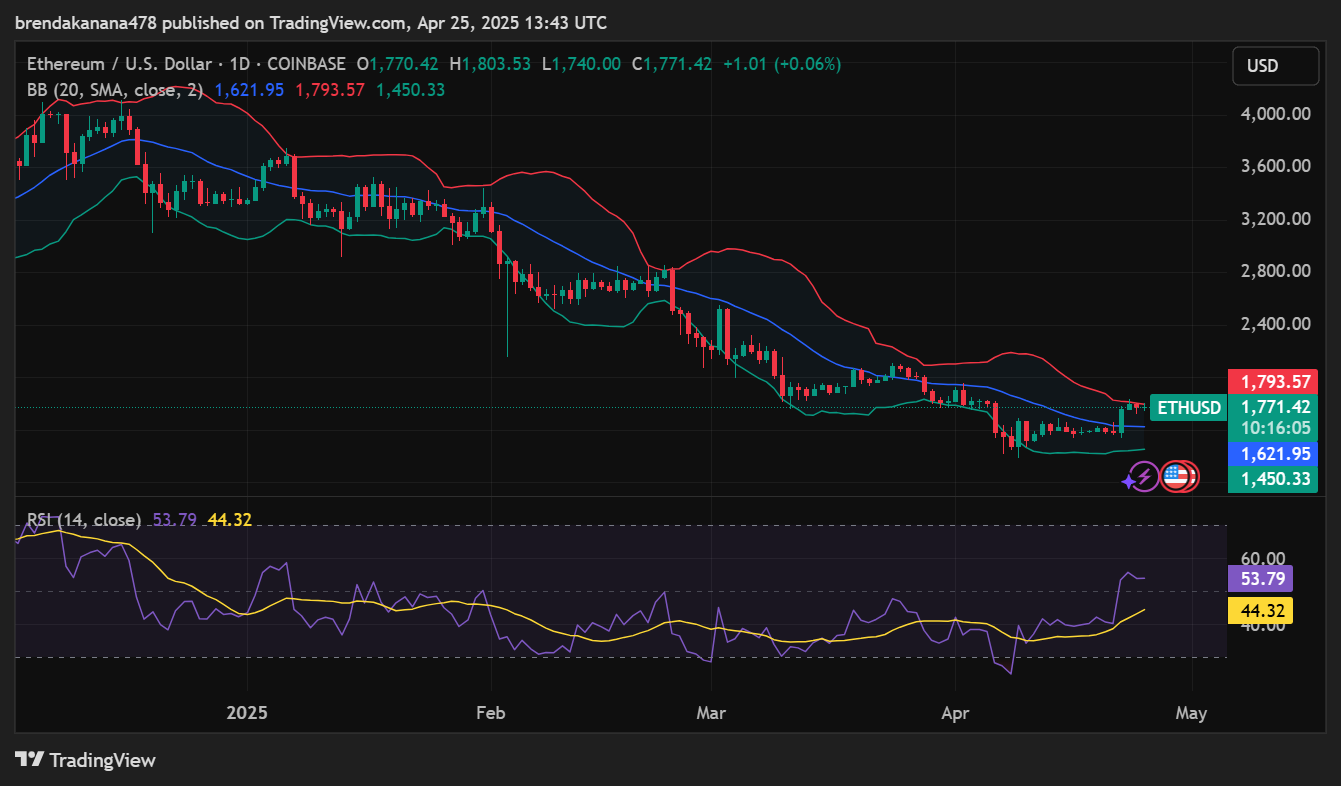1341x786 pixels.
Task: Click the 10:16:05 bar countdown timer
Action: click(x=1275, y=428)
